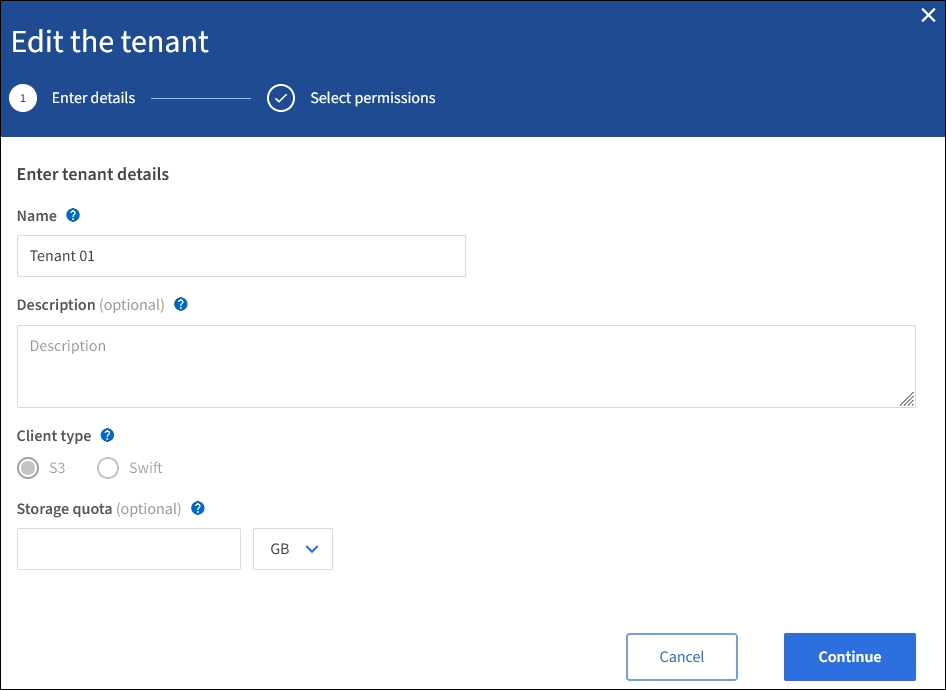This screenshot has width=946, height=690.
Task: Click the checkmark circle for step two
Action: pos(281,98)
